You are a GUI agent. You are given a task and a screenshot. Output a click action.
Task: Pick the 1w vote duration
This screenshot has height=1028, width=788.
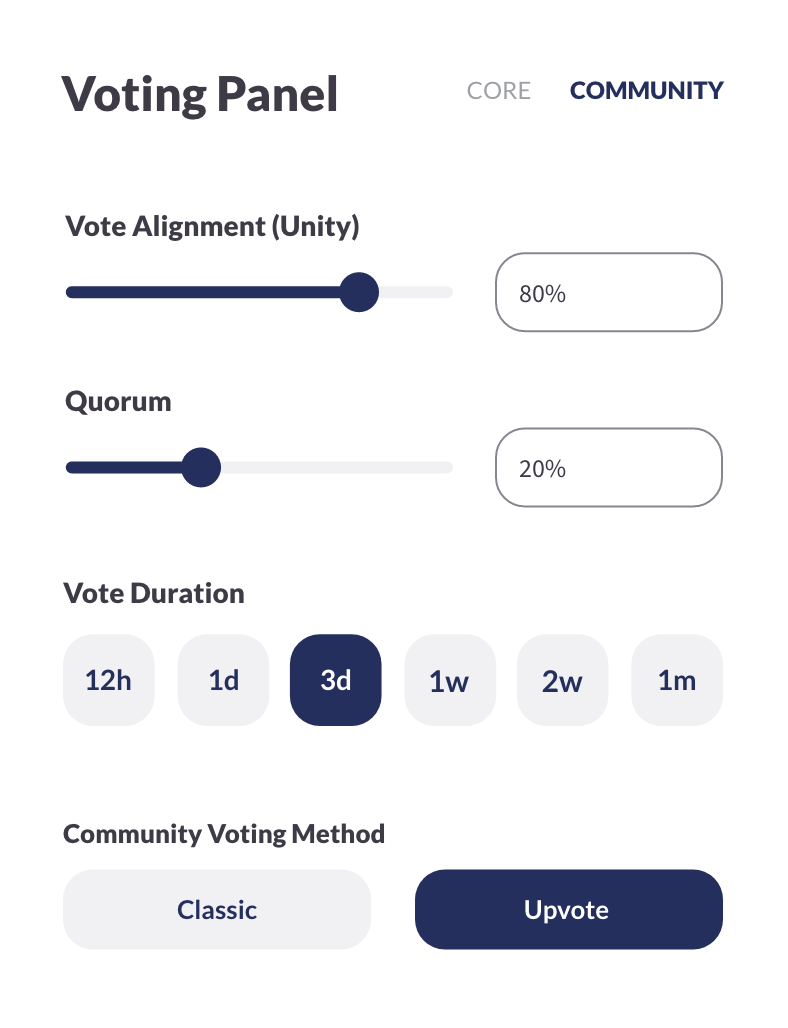tap(450, 680)
